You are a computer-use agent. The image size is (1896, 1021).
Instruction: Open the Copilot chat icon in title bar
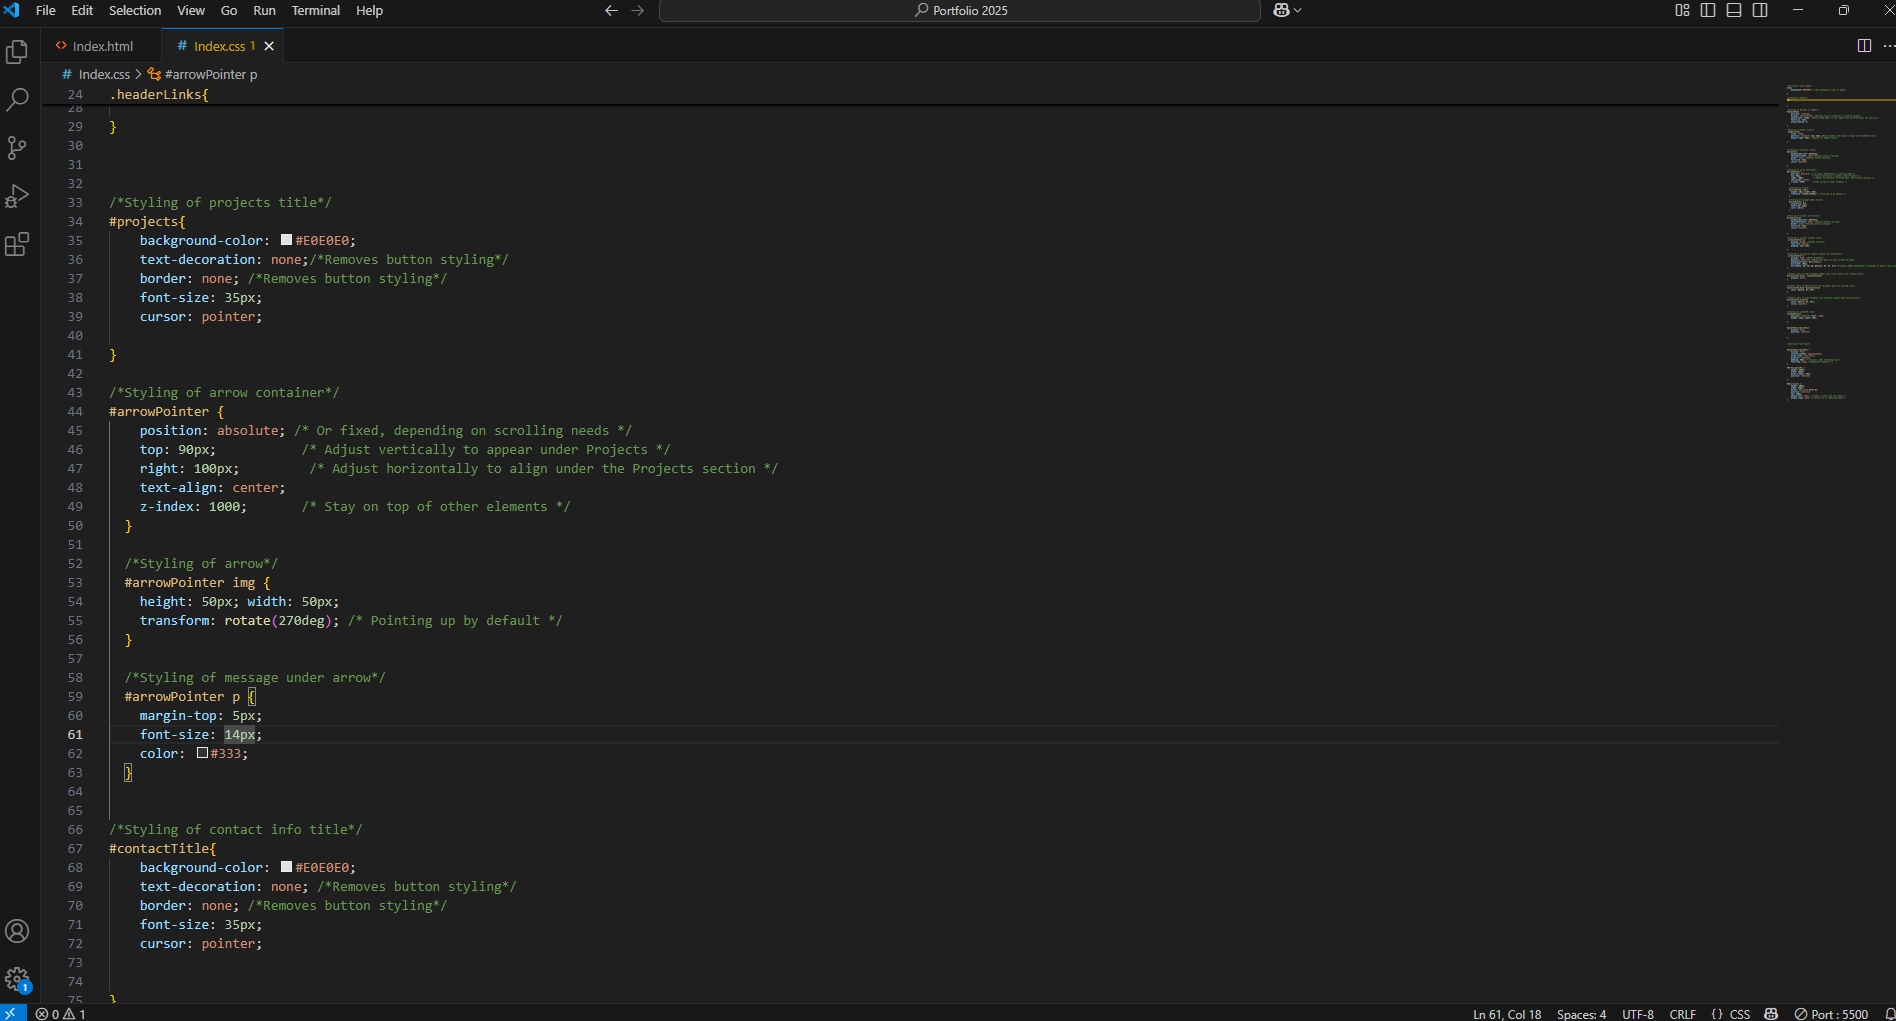pyautogui.click(x=1281, y=10)
